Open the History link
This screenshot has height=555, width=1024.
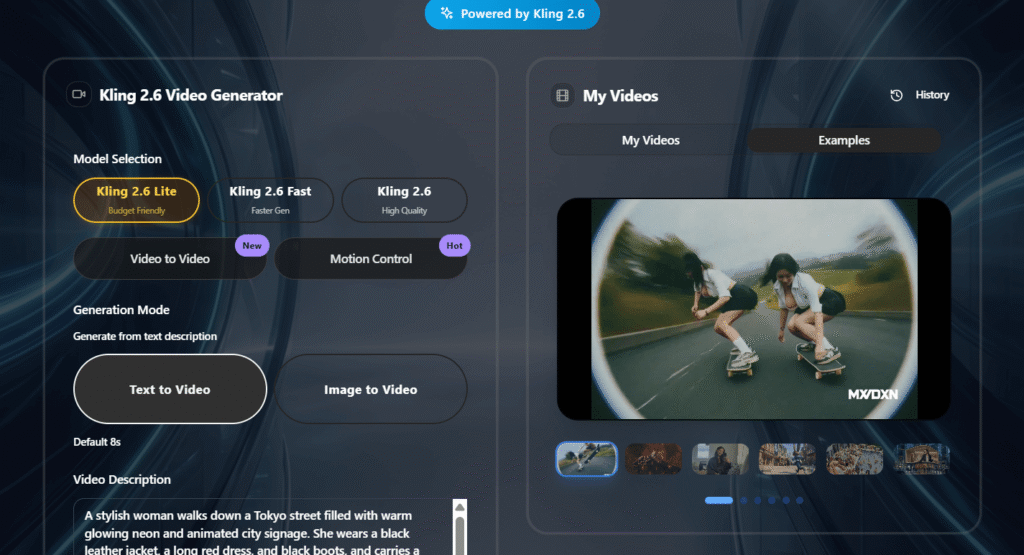(x=932, y=95)
